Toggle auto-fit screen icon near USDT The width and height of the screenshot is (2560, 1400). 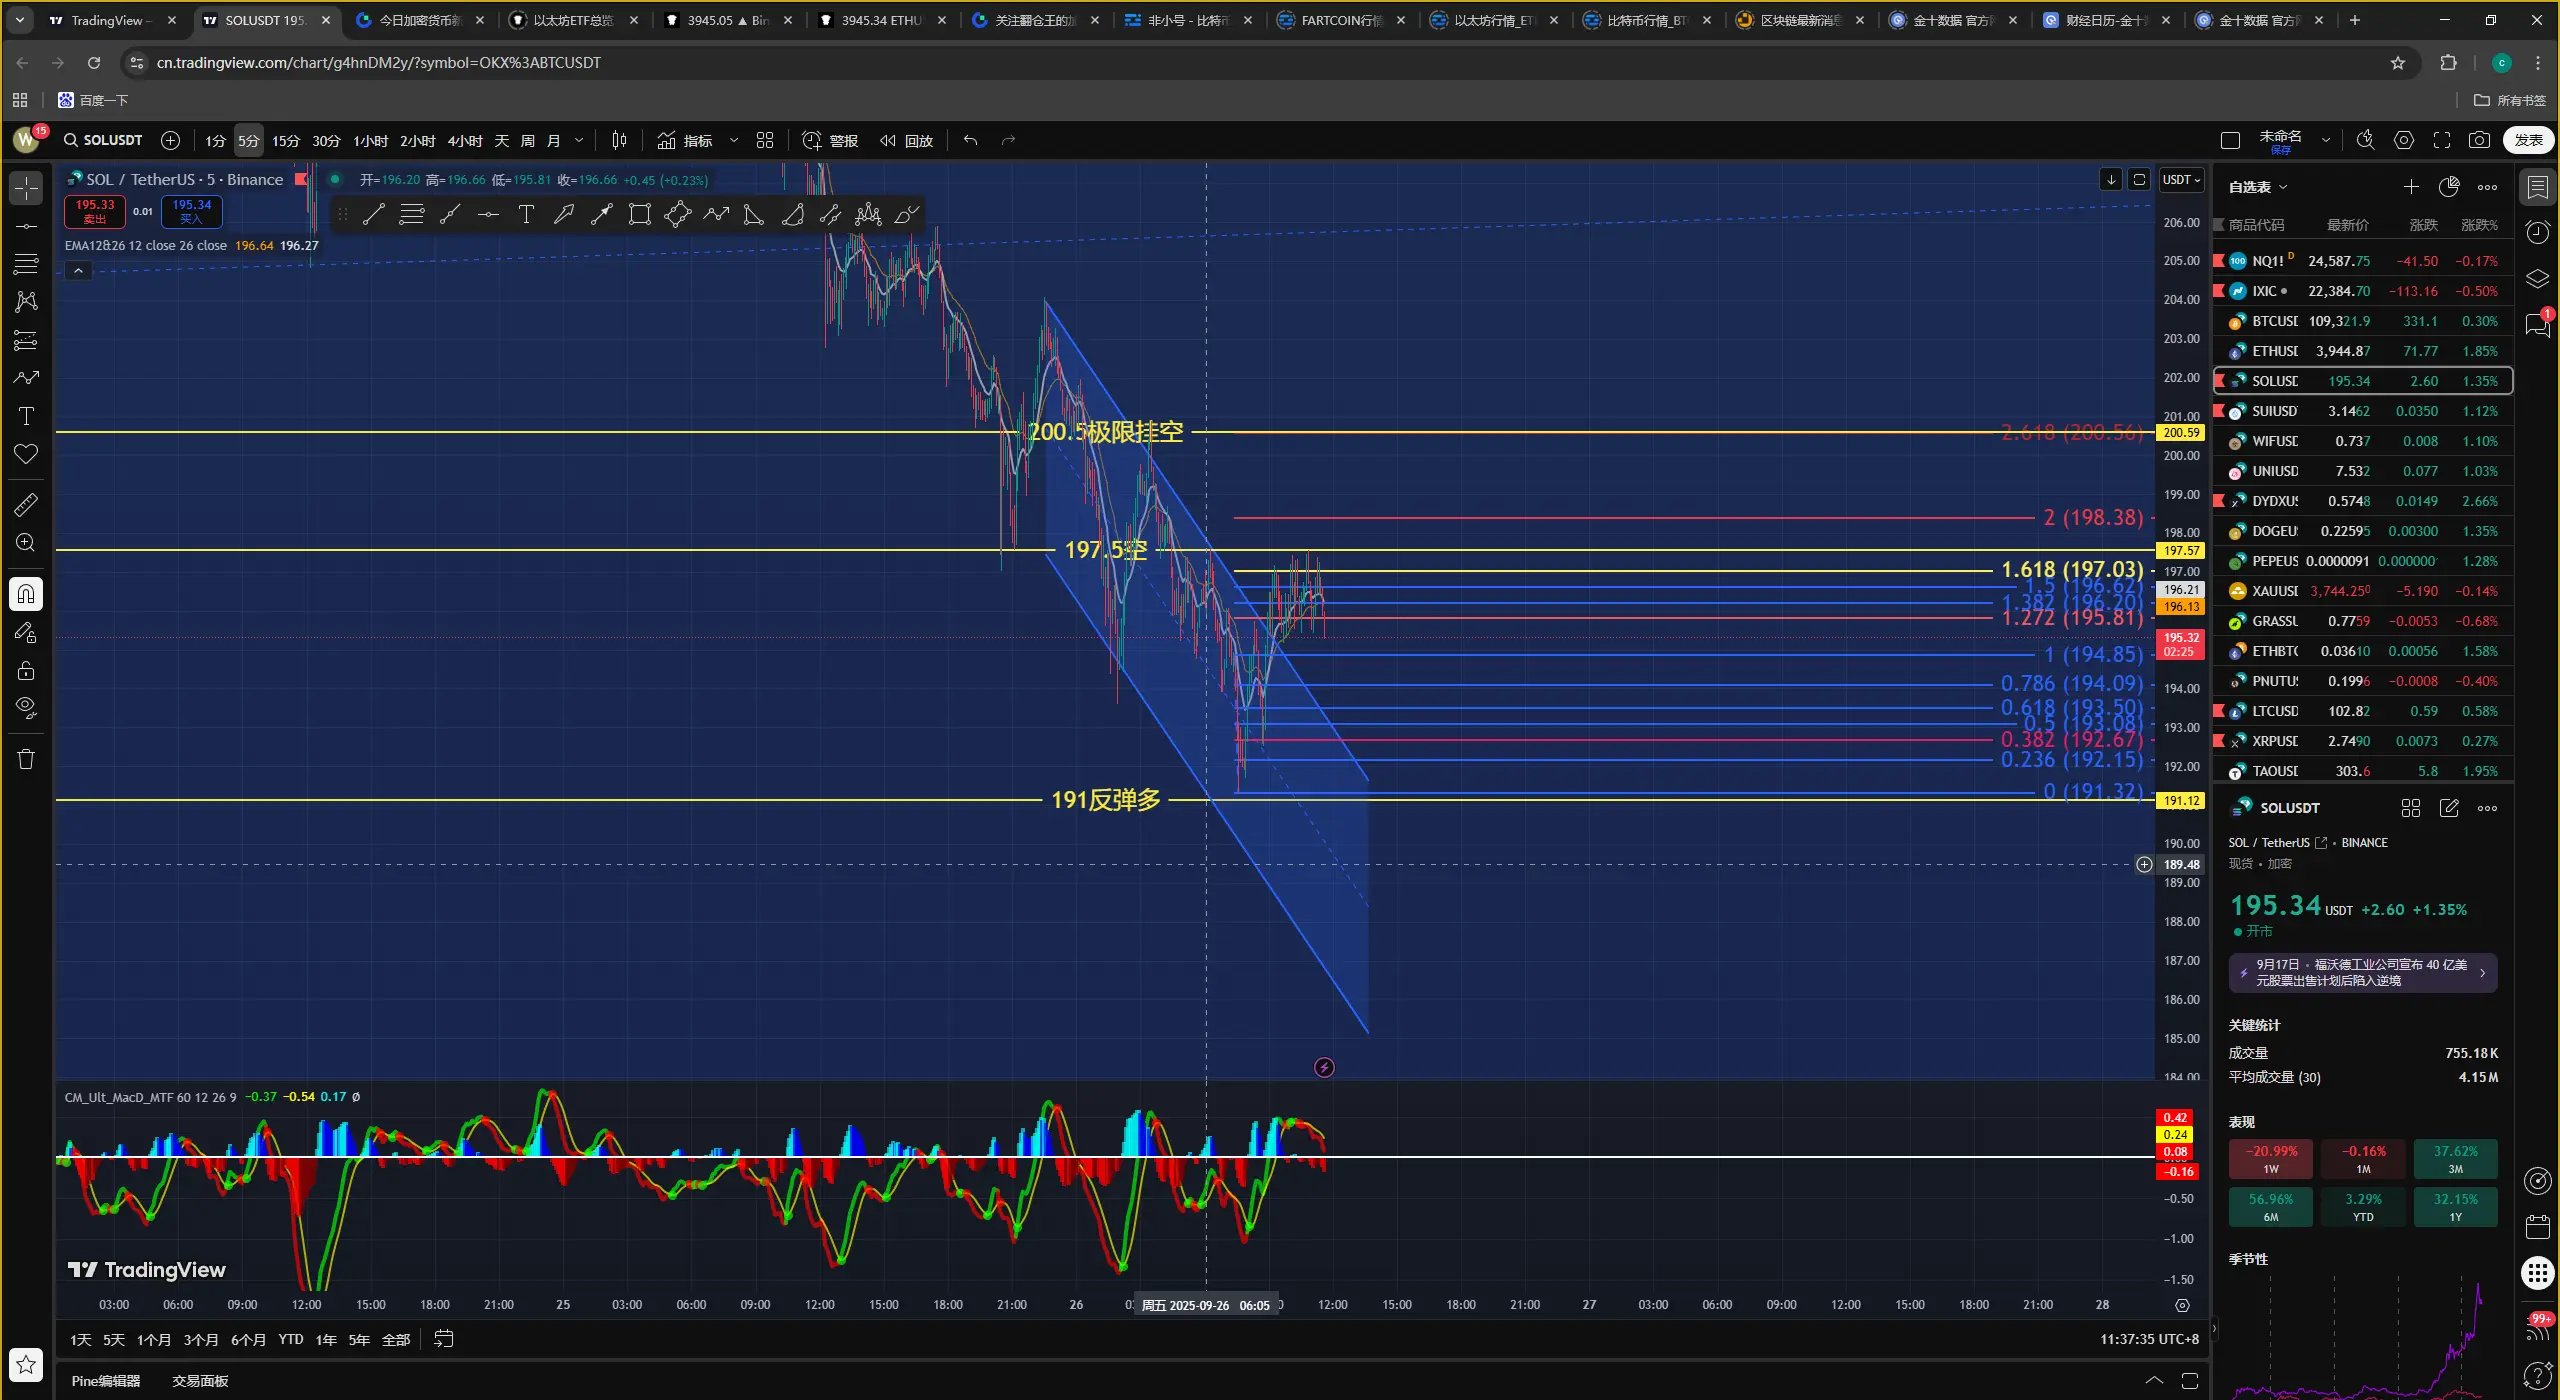(2139, 180)
